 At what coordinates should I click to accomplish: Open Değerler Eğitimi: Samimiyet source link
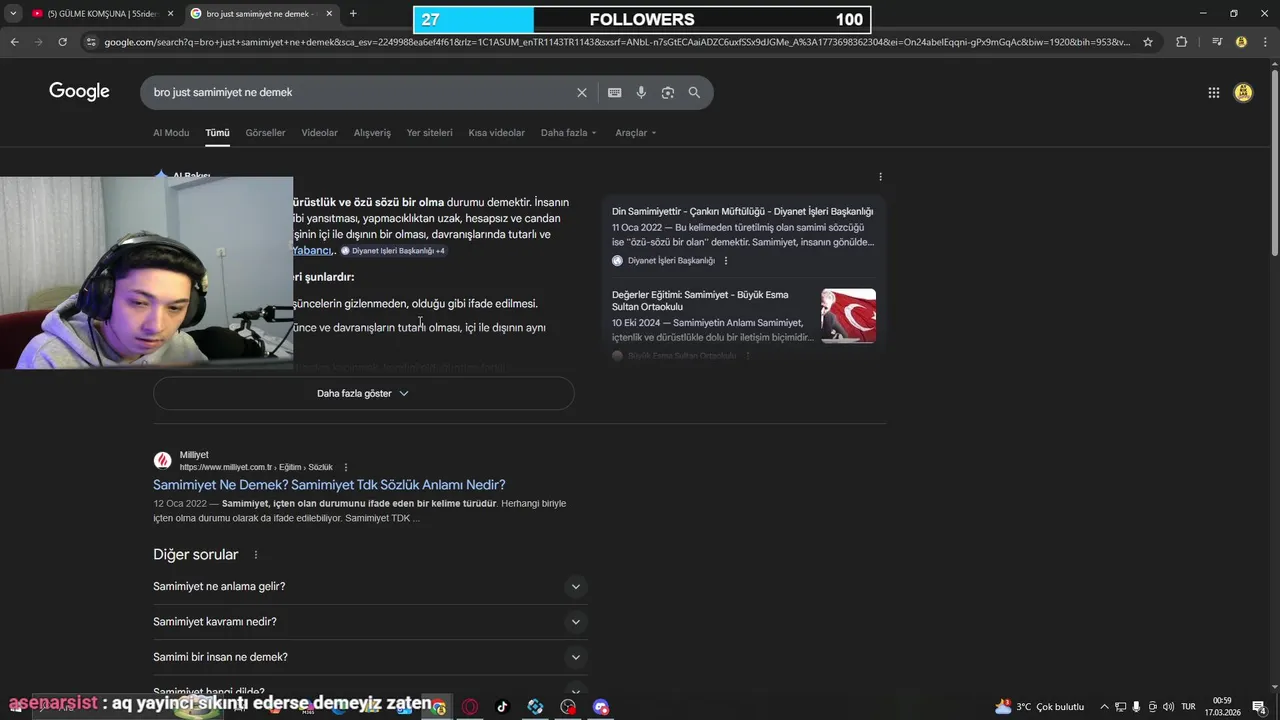[700, 301]
